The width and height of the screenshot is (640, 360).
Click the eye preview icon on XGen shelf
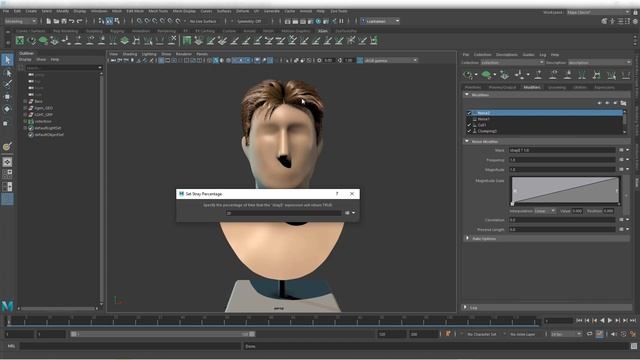point(31,40)
